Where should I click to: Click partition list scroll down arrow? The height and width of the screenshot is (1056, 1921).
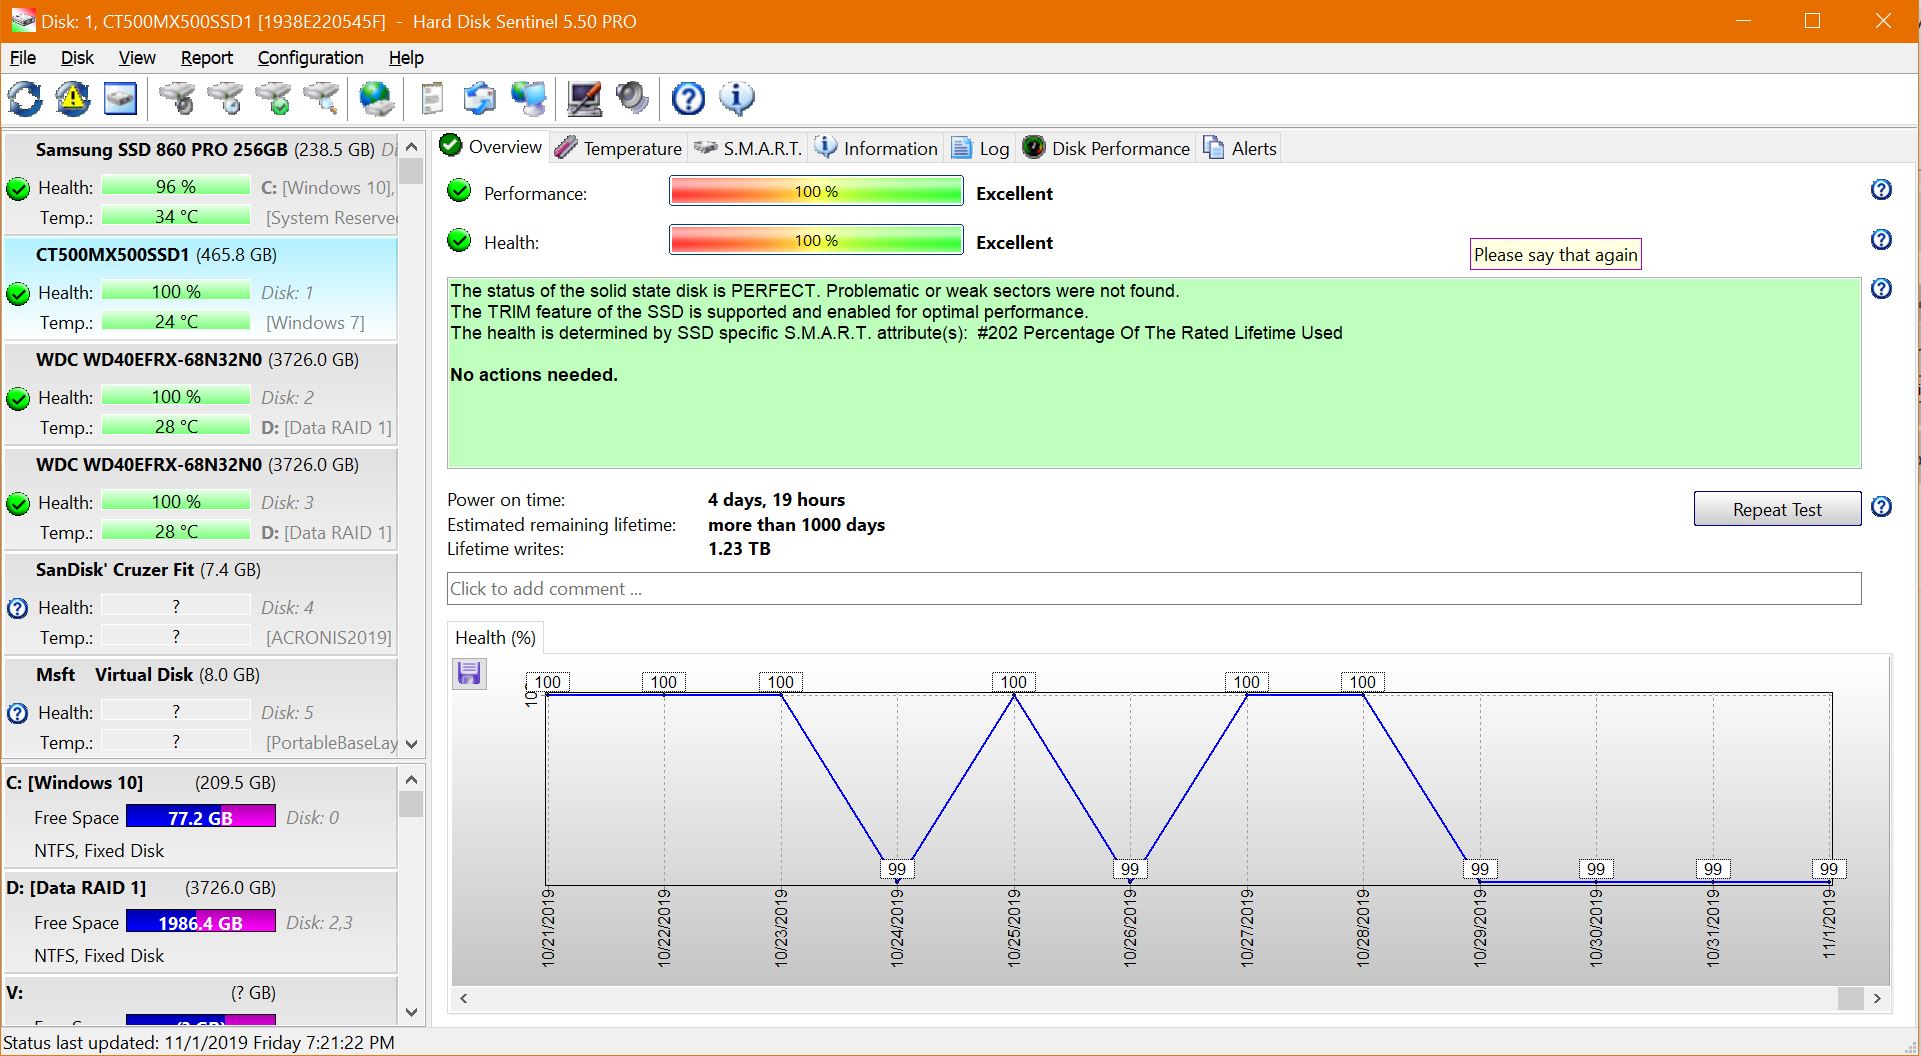pos(411,1012)
